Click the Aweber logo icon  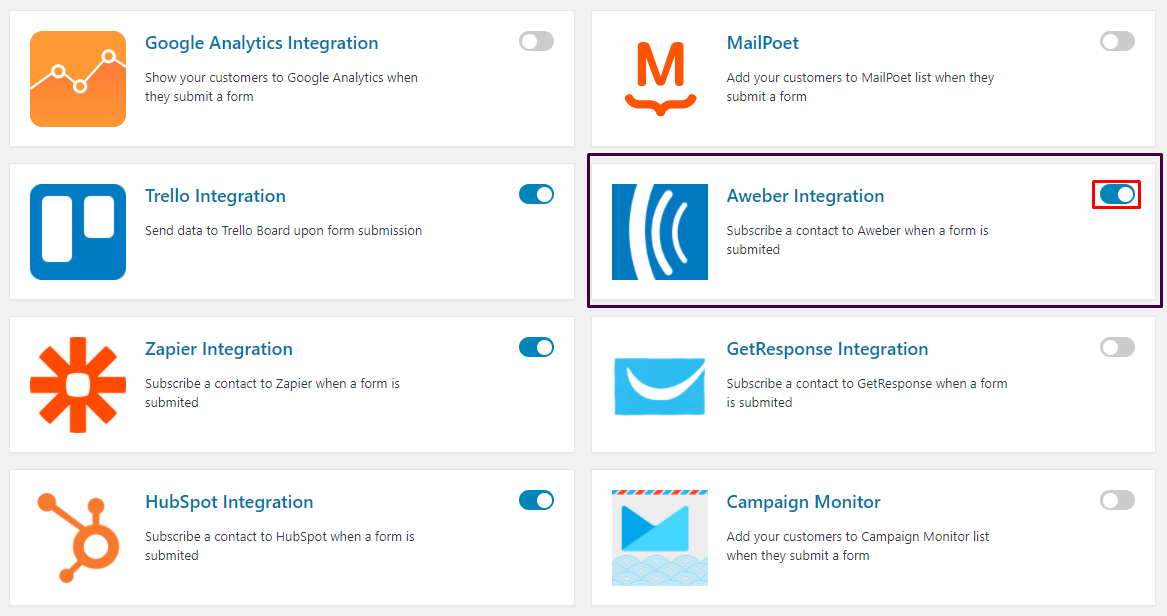[659, 232]
